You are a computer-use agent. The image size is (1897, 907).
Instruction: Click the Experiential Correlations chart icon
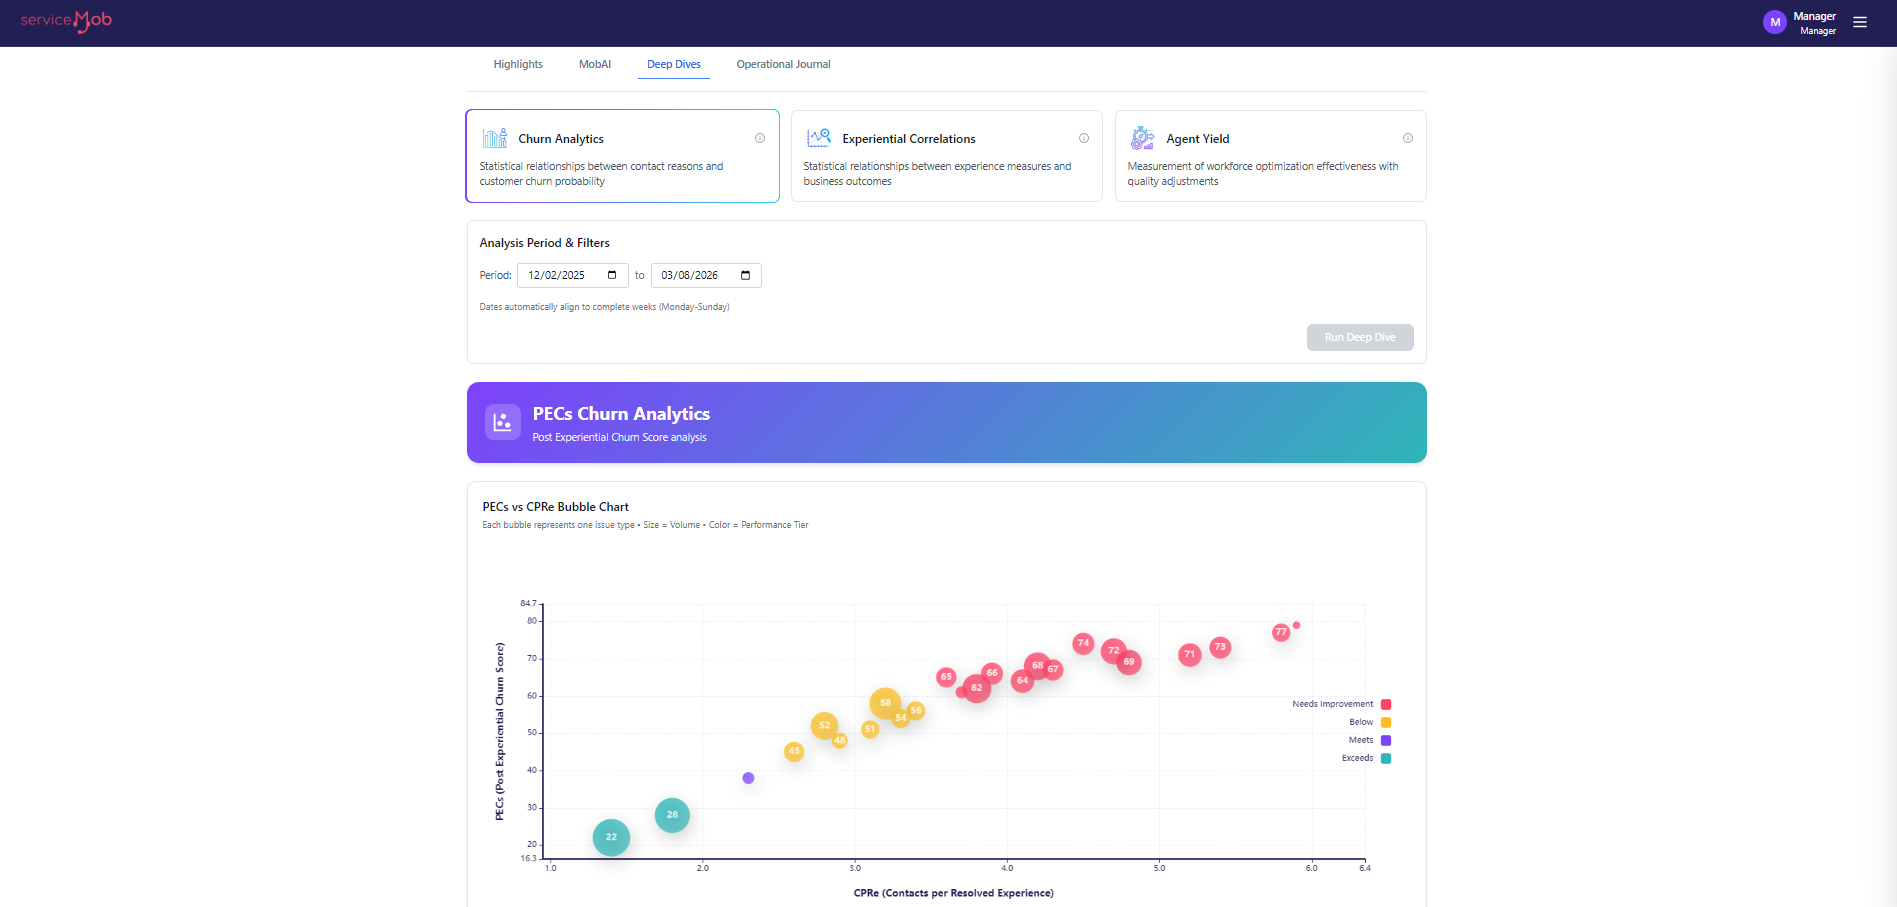[819, 138]
